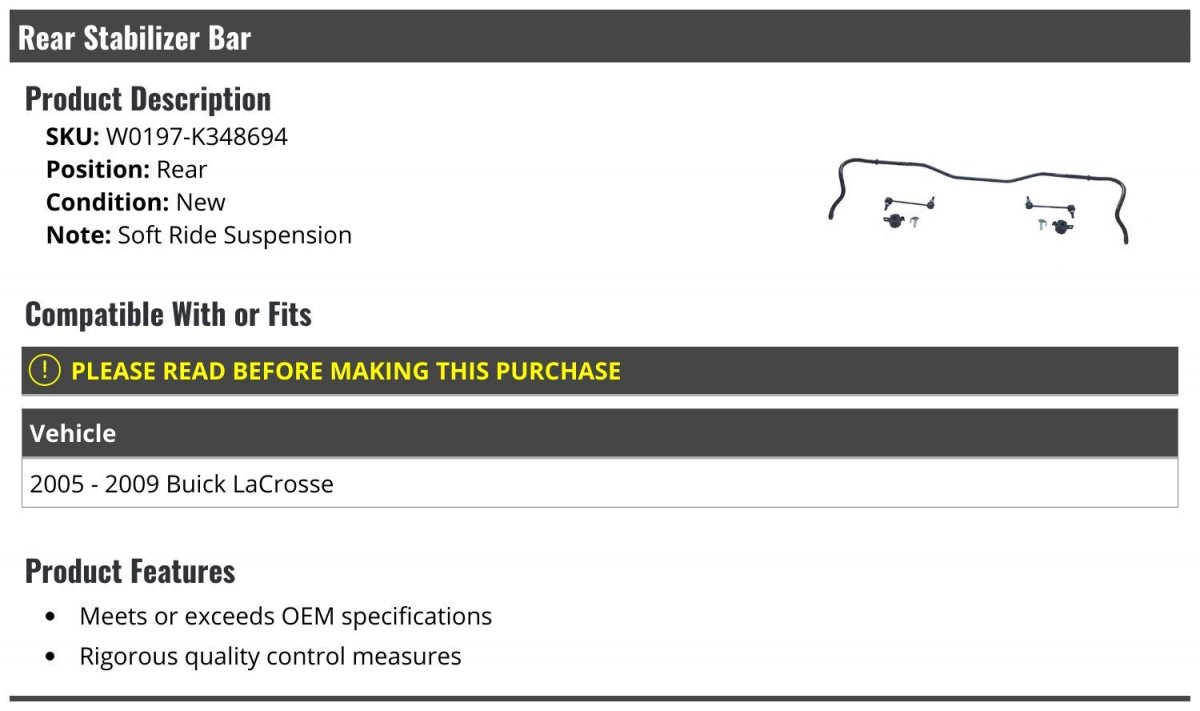
Task: Click the 2005 - 2009 Buick LaCrosse row
Action: tap(600, 484)
